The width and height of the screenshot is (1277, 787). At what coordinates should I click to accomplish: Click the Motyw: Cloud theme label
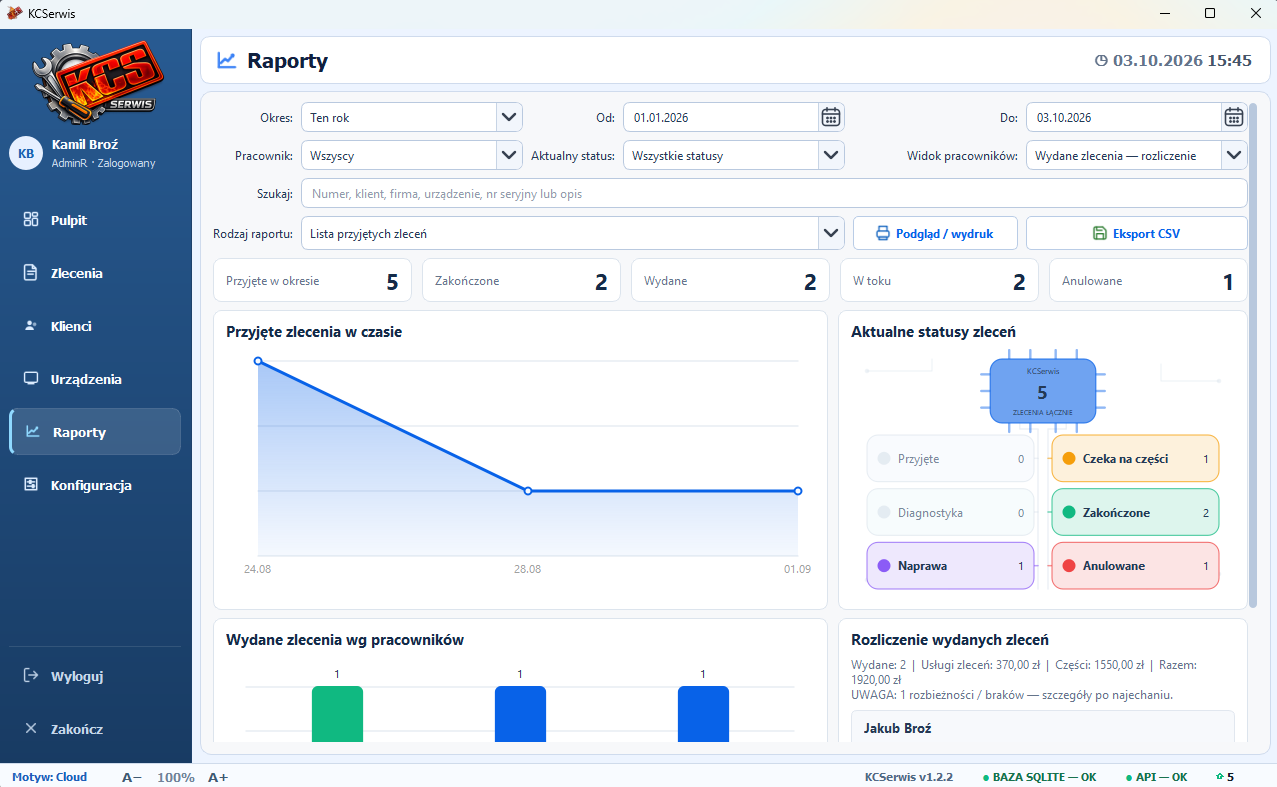[x=50, y=777]
